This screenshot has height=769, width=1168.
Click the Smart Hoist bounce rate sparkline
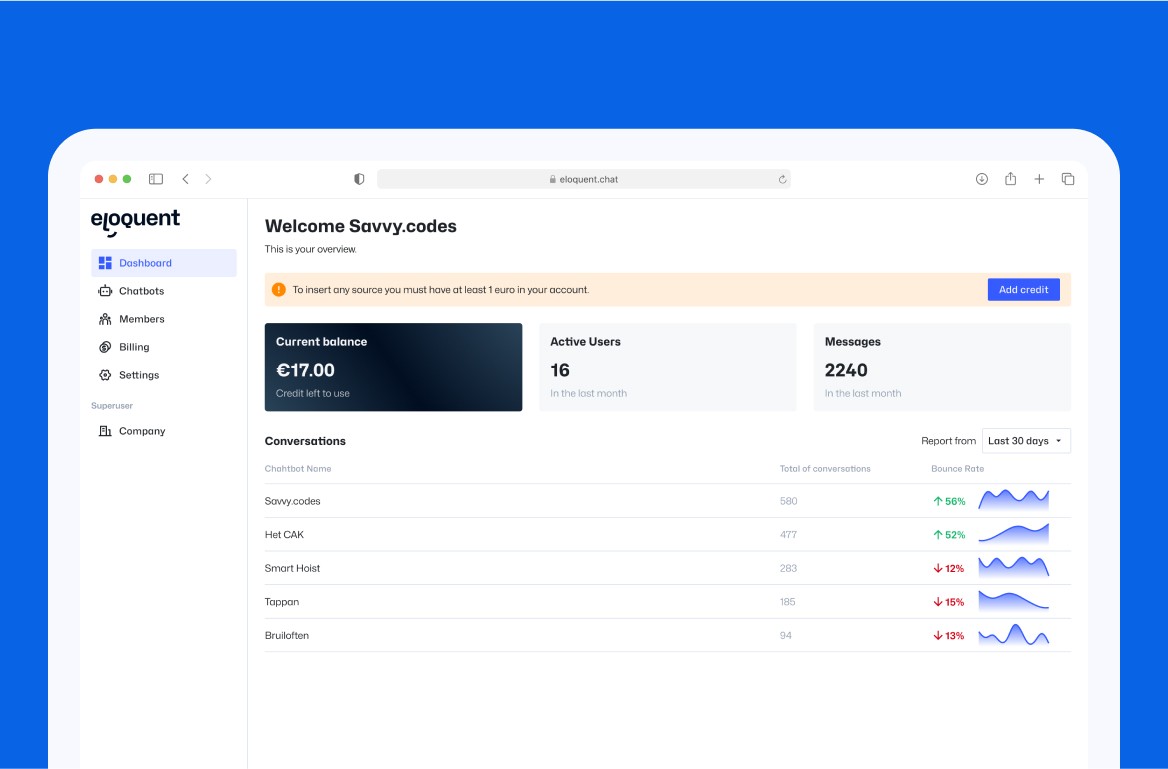1014,567
